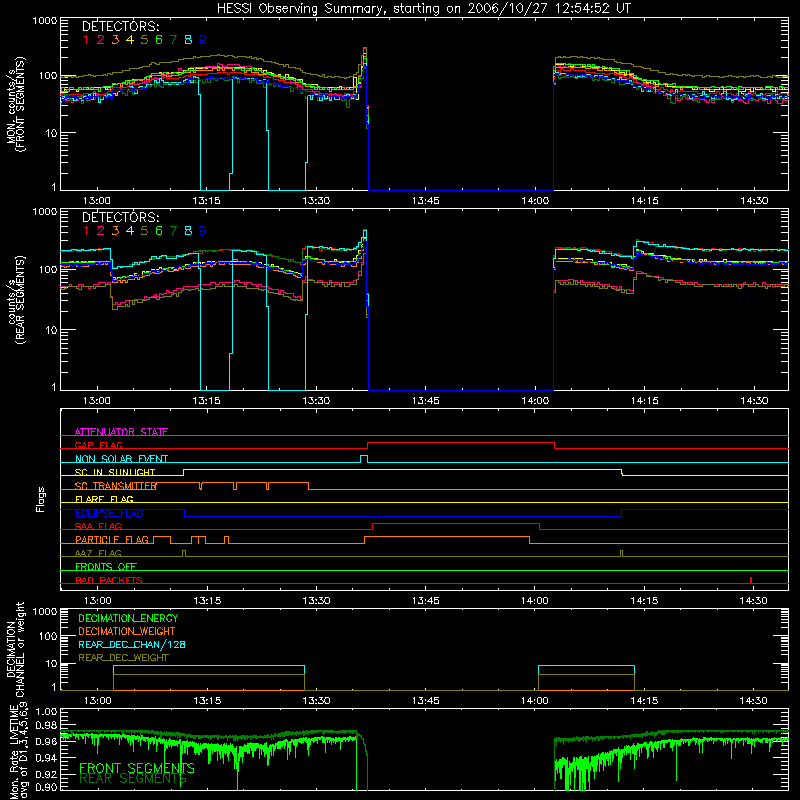Select the 0.92 y-axis label on the livetime plot
This screenshot has width=800, height=800.
point(46,772)
